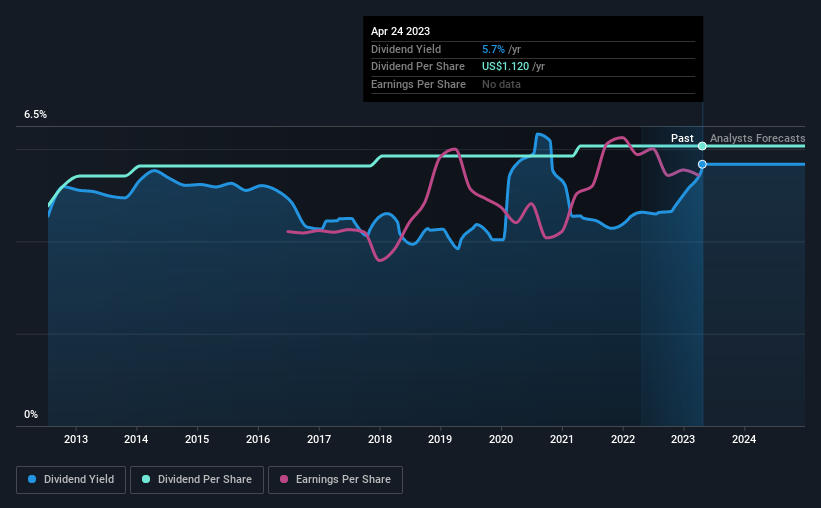The width and height of the screenshot is (821, 508).
Task: Click the US$1.120 dividend per share value
Action: 505,67
